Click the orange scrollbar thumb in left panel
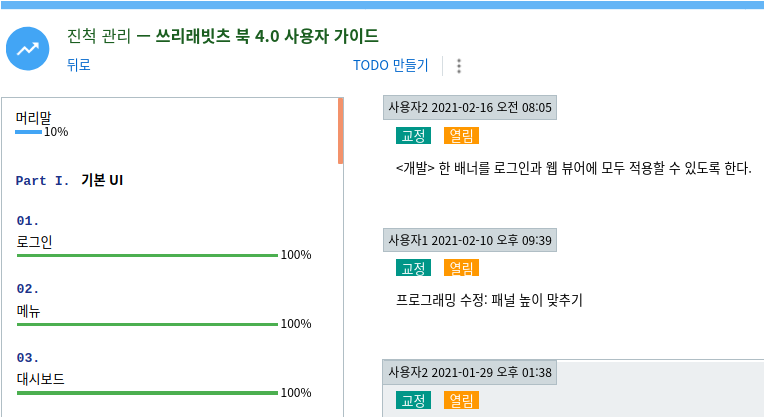Screen dimensions: 765x418 tap(341, 130)
